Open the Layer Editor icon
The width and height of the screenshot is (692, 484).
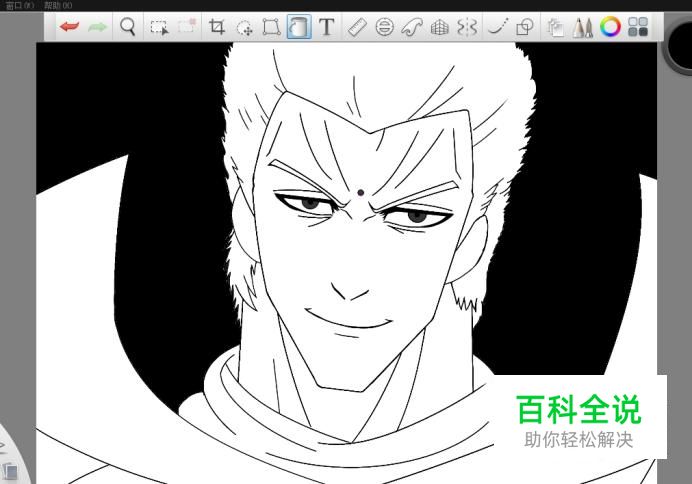pos(555,28)
